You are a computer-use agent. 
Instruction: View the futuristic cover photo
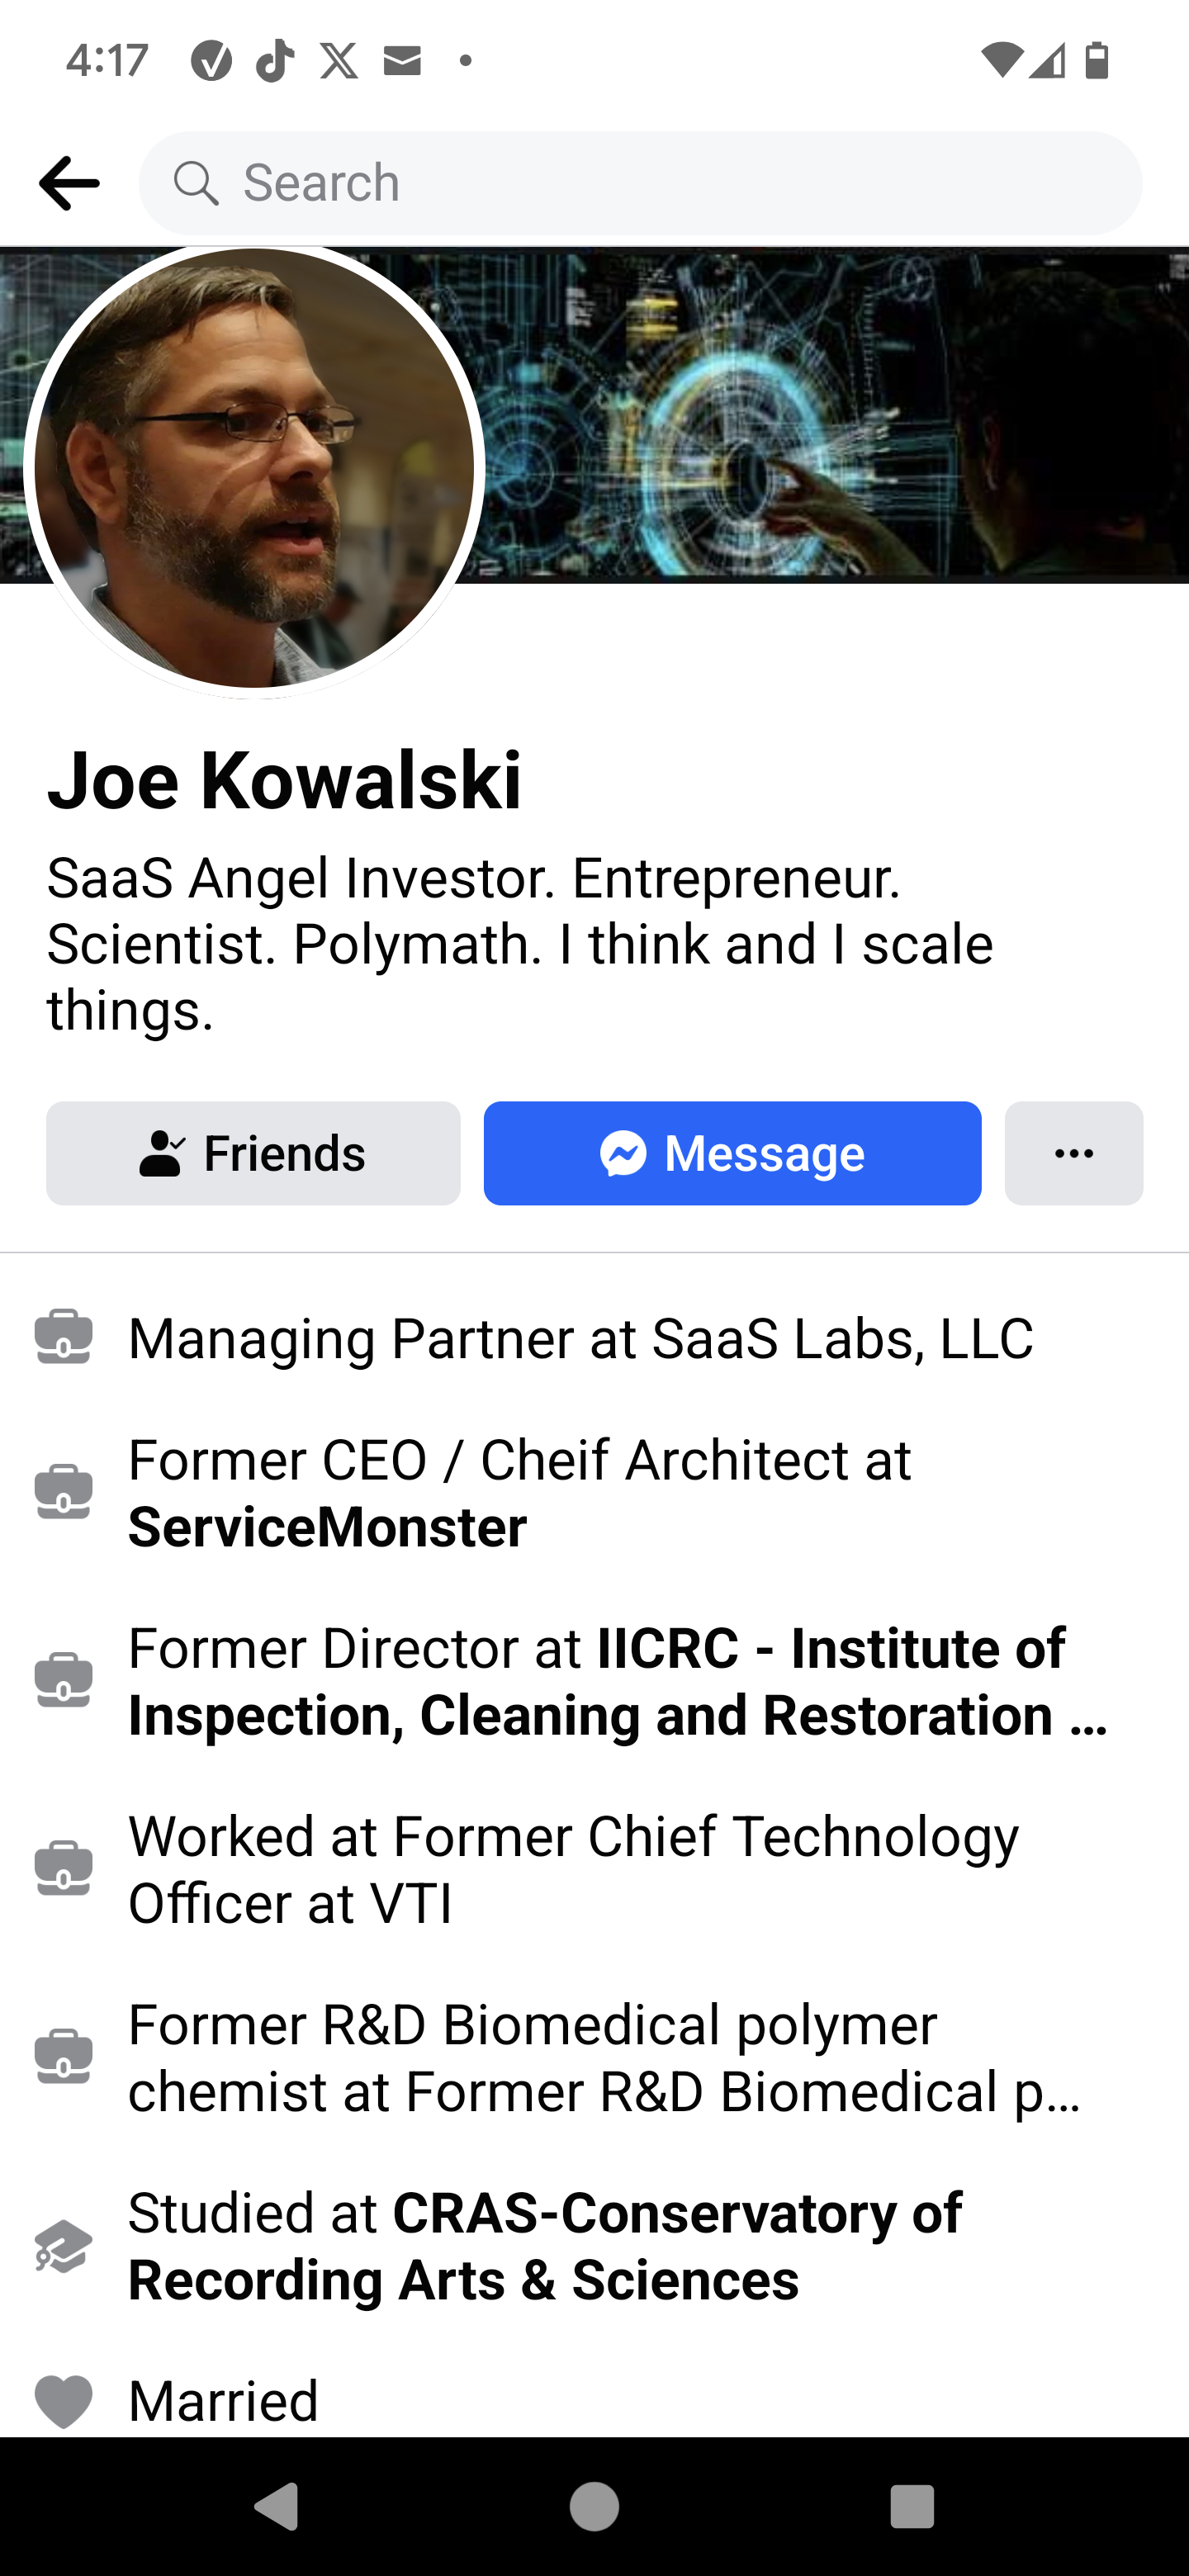point(830,415)
